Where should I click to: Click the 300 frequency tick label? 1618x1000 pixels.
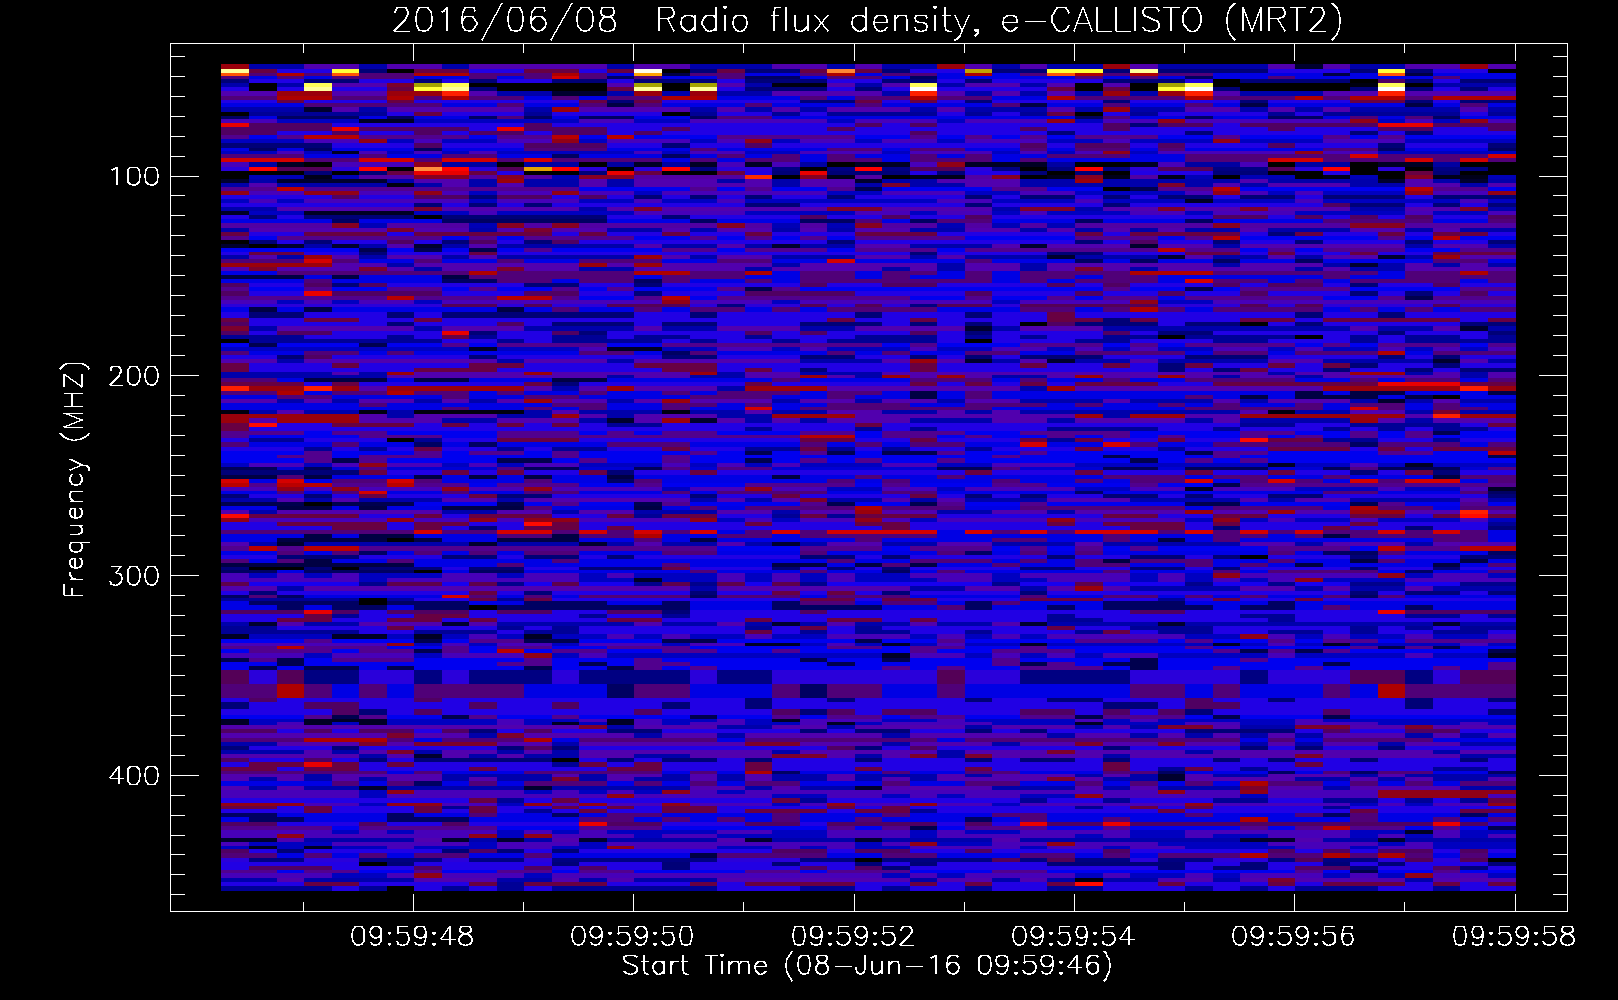coord(135,577)
